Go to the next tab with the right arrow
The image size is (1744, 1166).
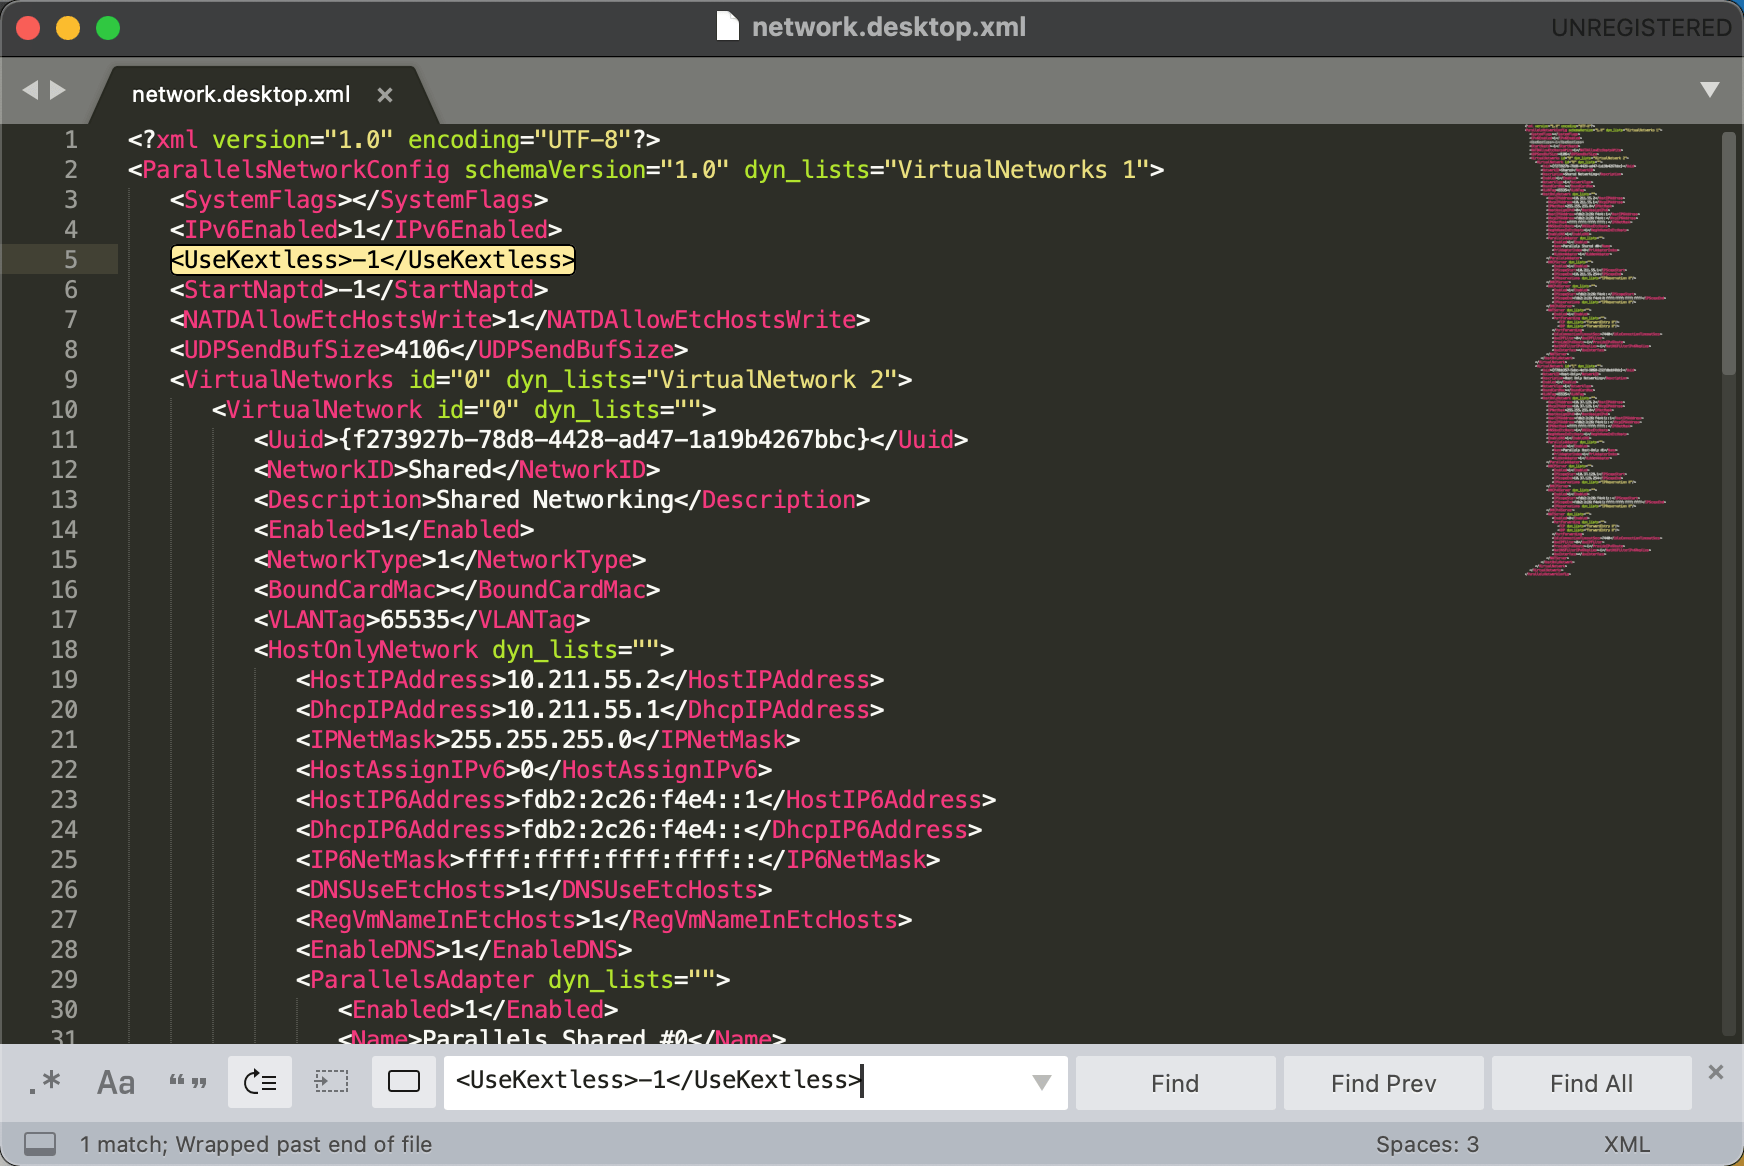(58, 90)
